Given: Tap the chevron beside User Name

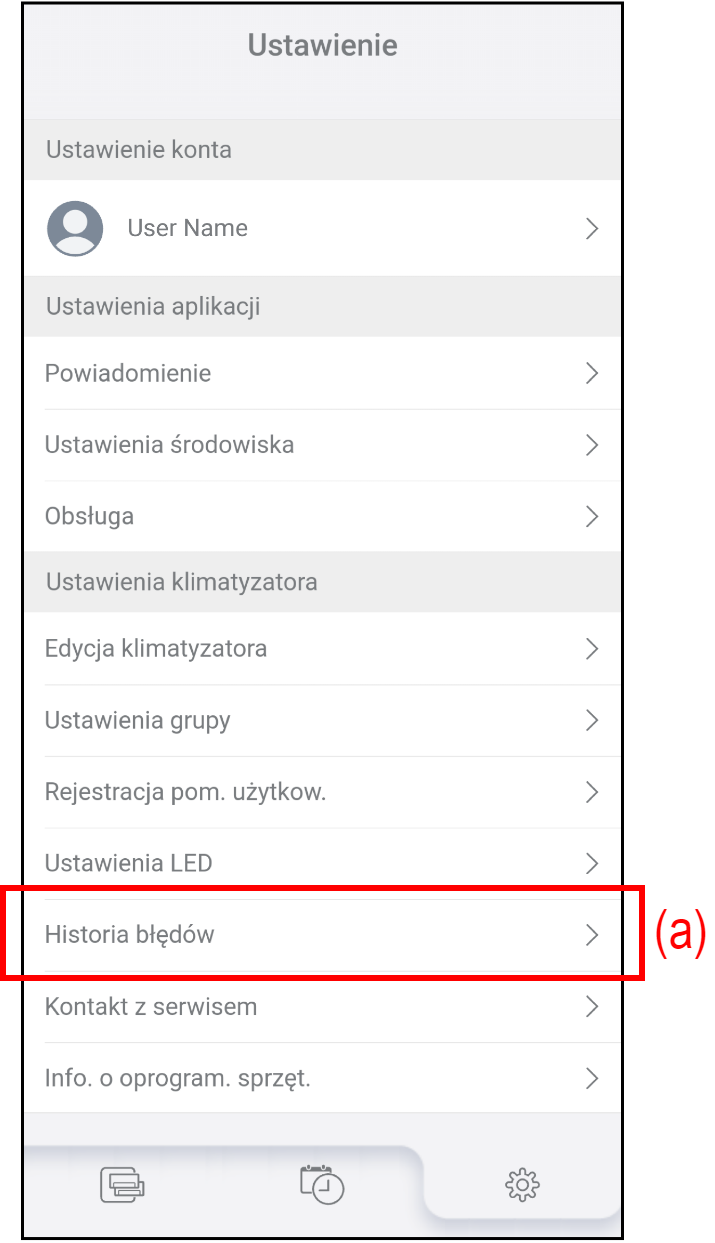Looking at the screenshot, I should pyautogui.click(x=591, y=229).
